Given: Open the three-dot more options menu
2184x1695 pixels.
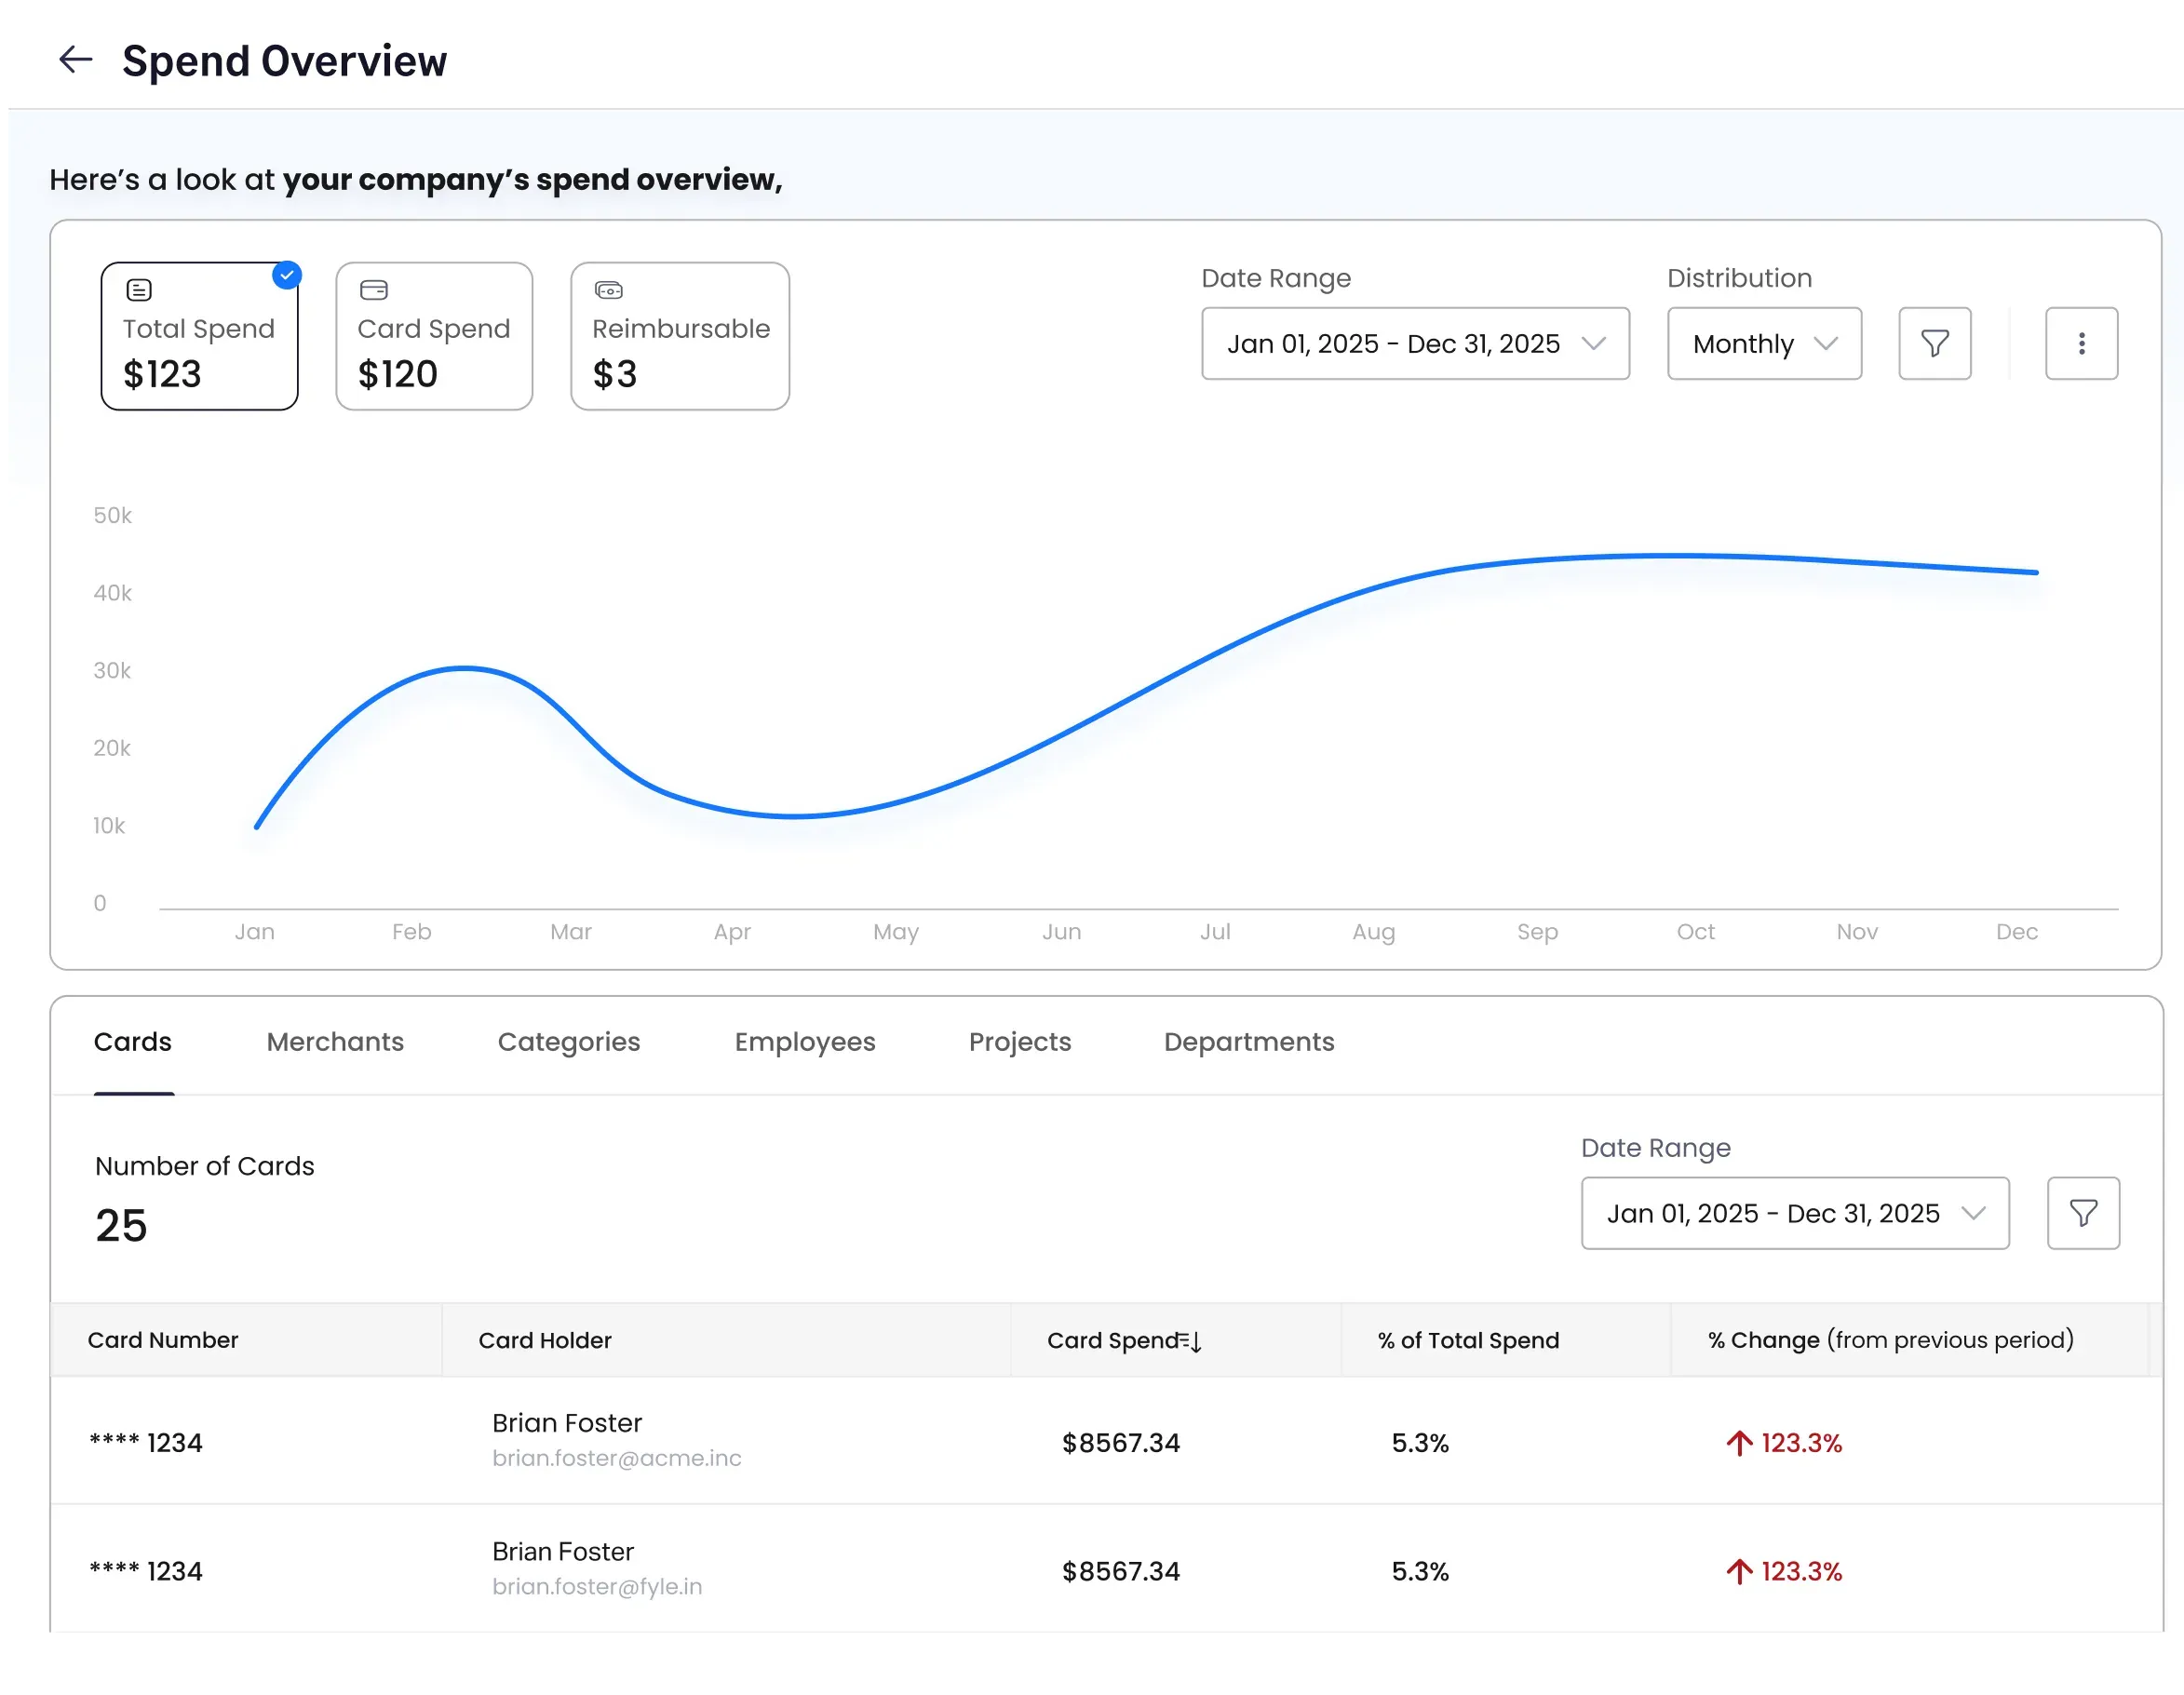Looking at the screenshot, I should (x=2081, y=344).
